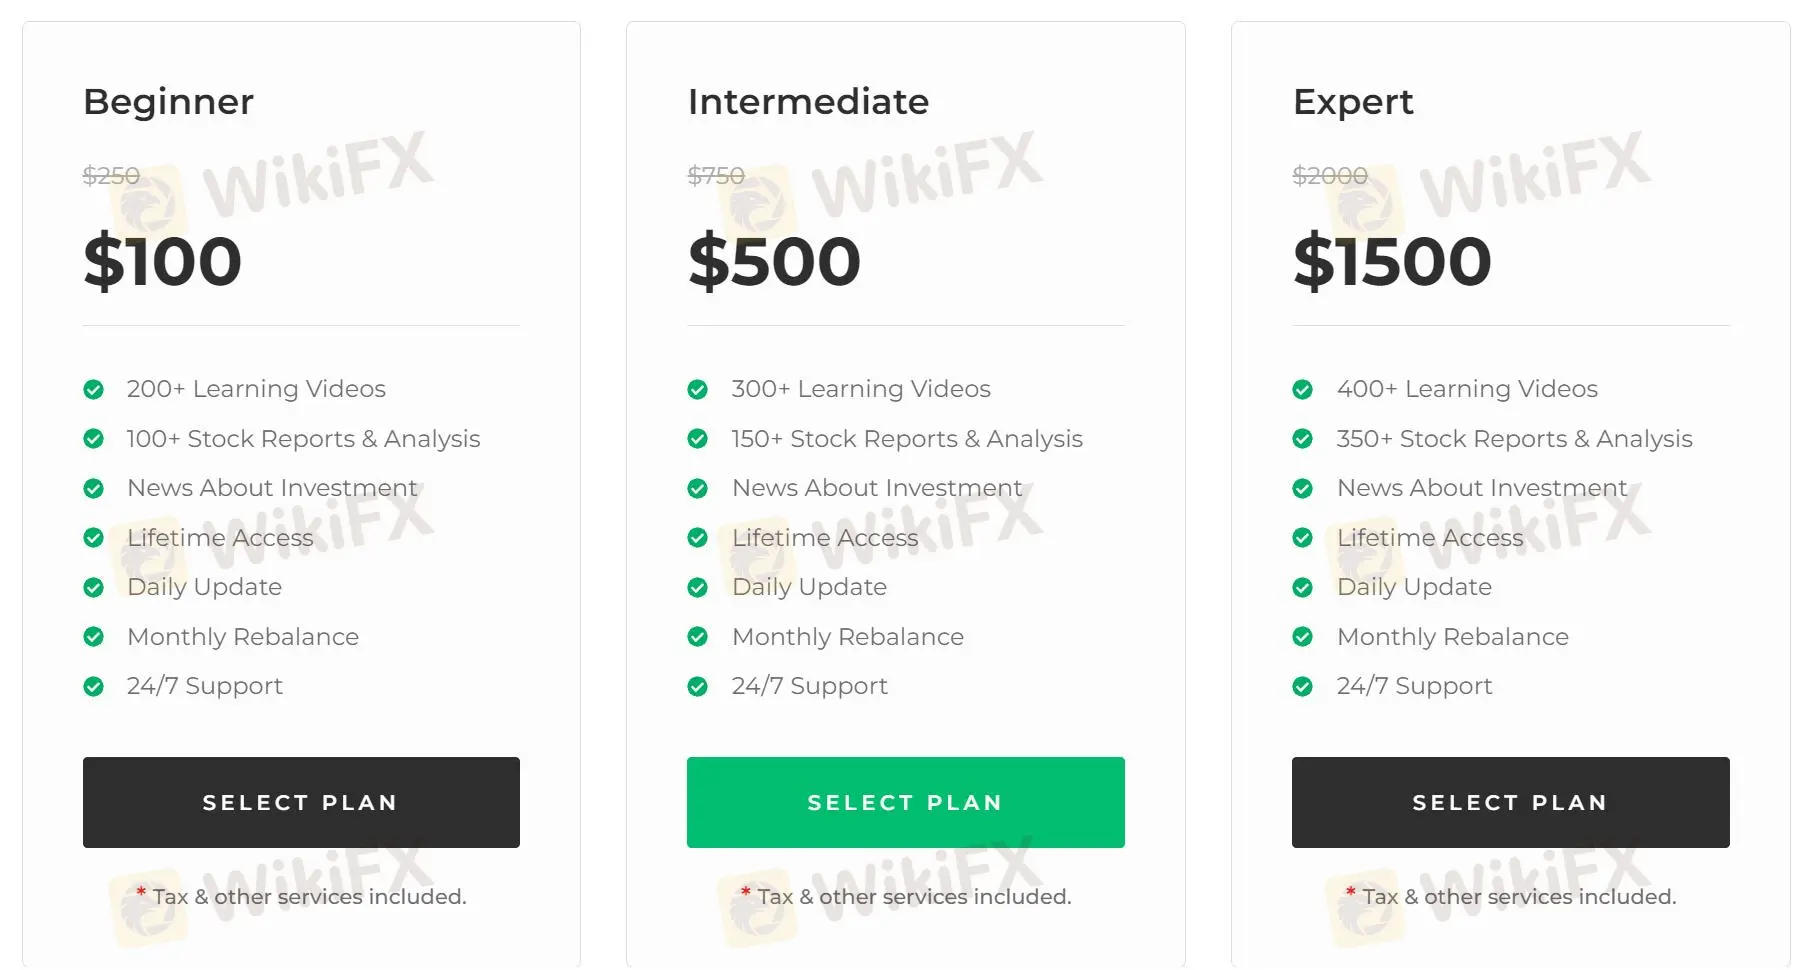Click Intermediate plan's Lifetime Access check icon
Viewport: 1795px width, 970px height.
coord(698,538)
